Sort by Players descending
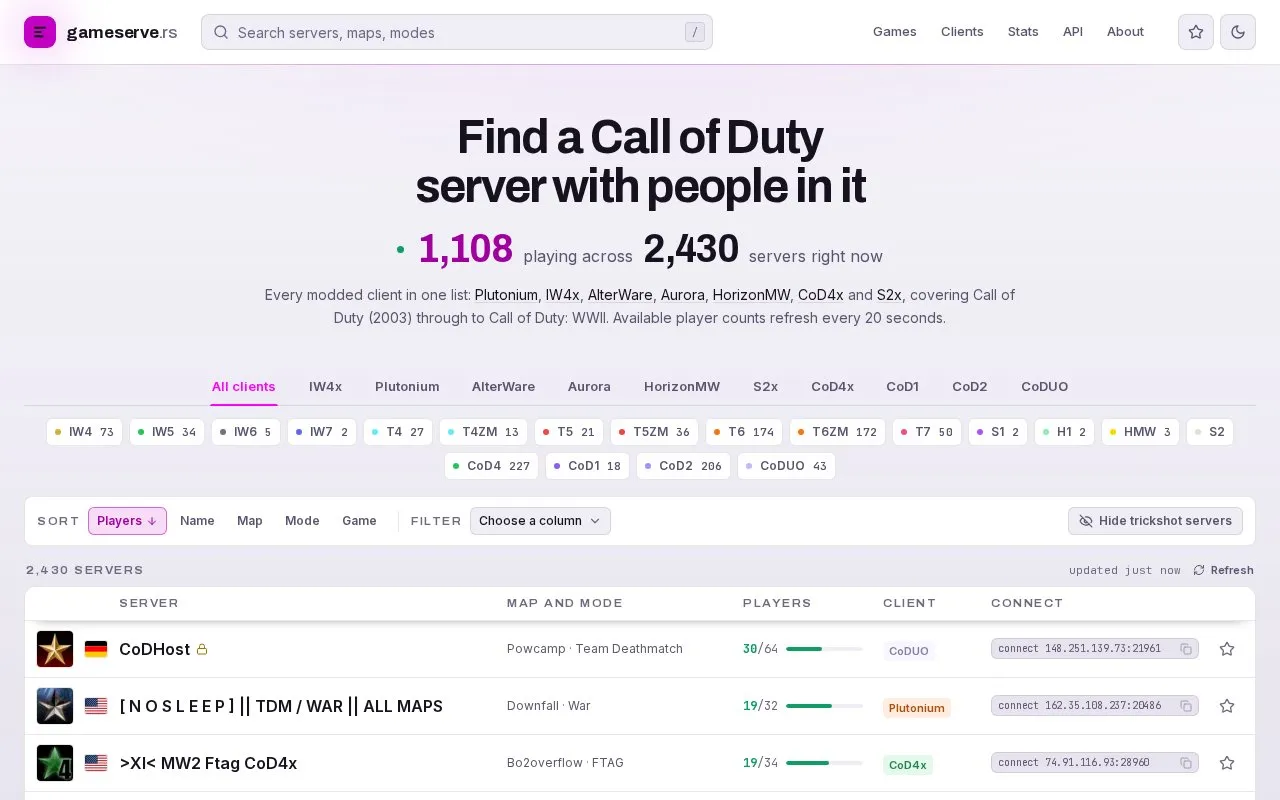1280x800 pixels. point(127,521)
